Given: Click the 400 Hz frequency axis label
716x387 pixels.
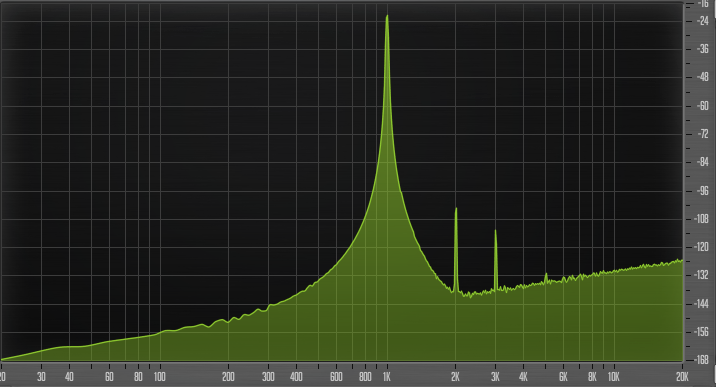Looking at the screenshot, I should tap(296, 377).
